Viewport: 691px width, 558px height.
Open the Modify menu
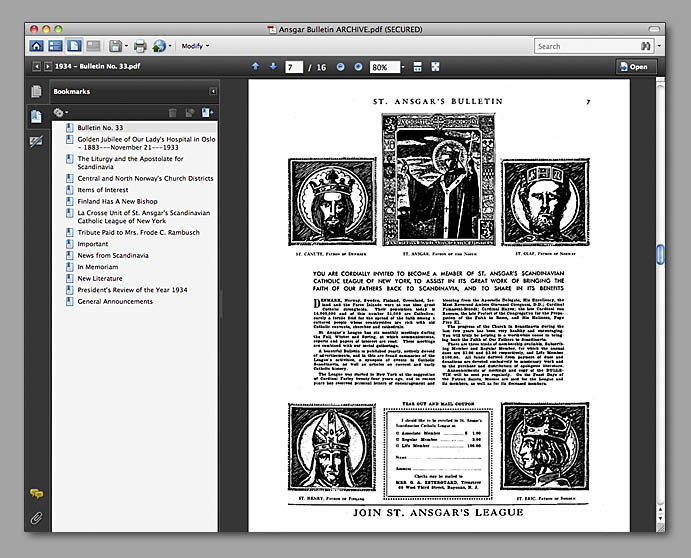pyautogui.click(x=195, y=46)
